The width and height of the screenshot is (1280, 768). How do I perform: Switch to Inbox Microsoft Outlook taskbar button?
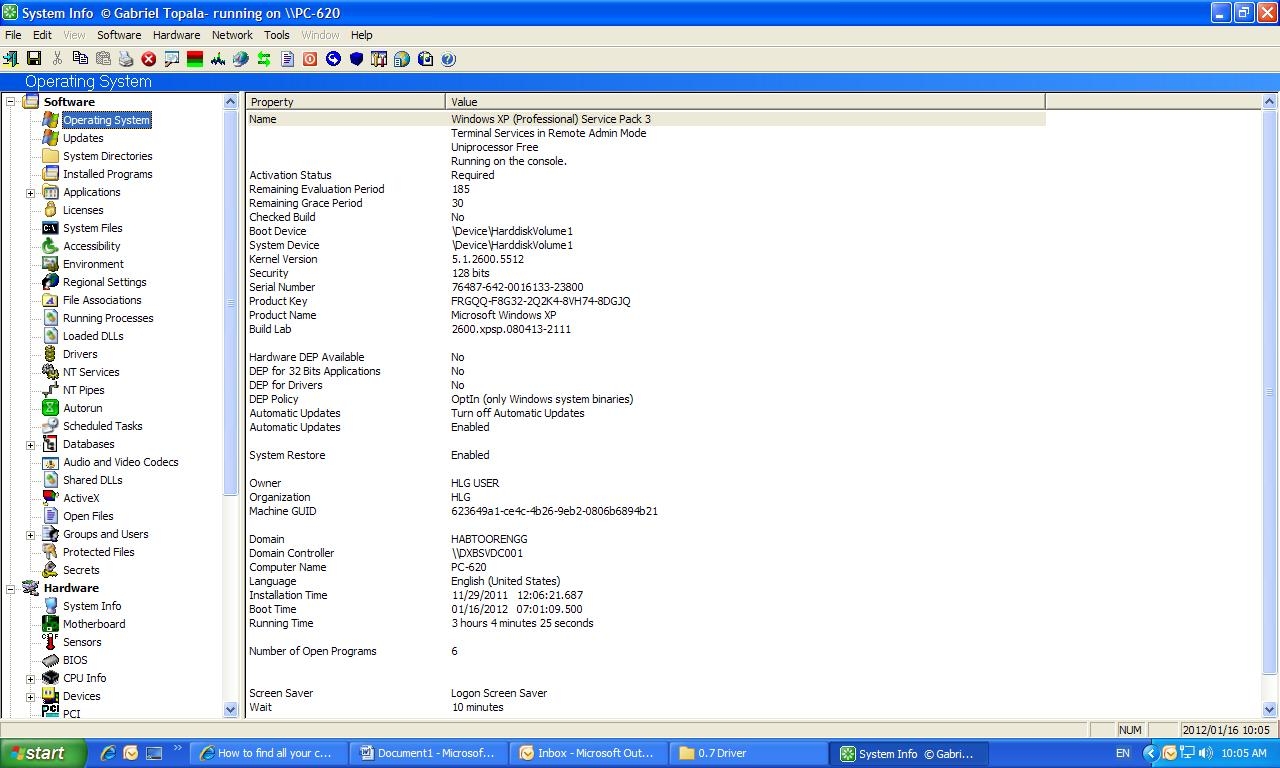[x=590, y=753]
